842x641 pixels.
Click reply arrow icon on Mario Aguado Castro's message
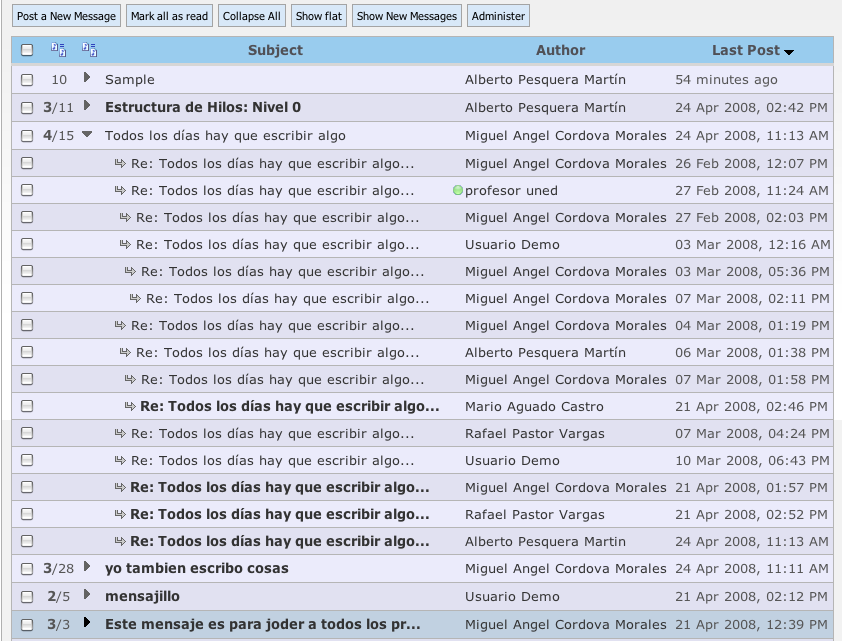[130, 406]
